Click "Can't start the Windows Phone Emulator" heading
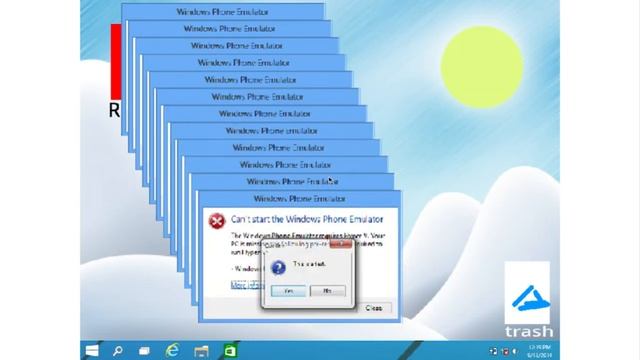640x360 pixels. coord(307,219)
